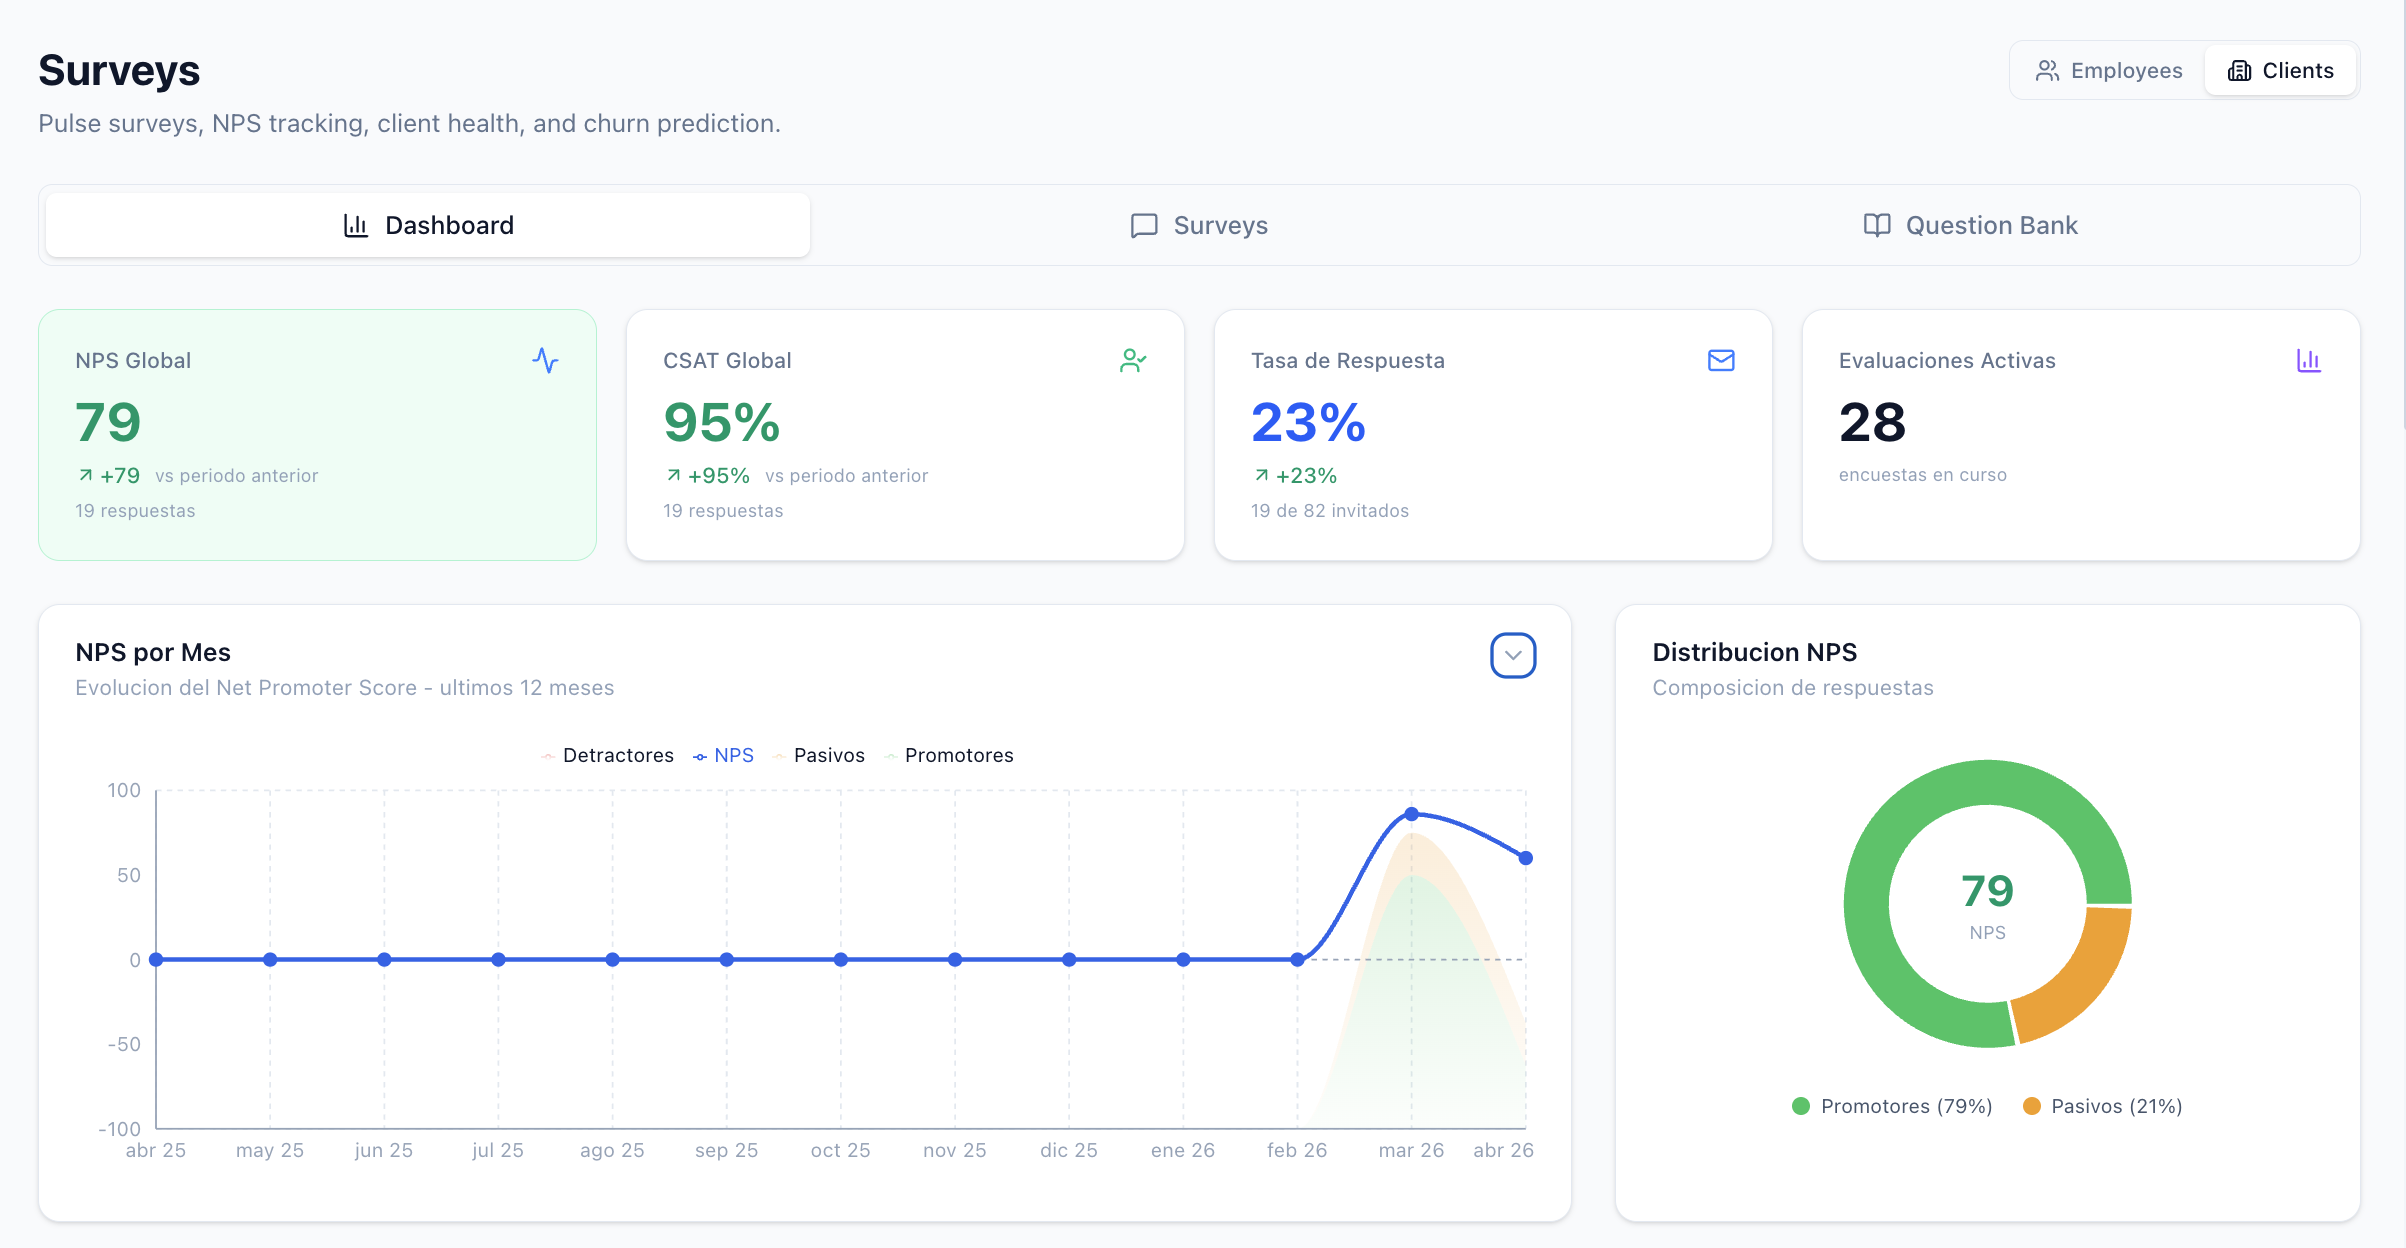Click the speech bubble icon beside Surveys
Image resolution: width=2406 pixels, height=1248 pixels.
click(x=1142, y=225)
